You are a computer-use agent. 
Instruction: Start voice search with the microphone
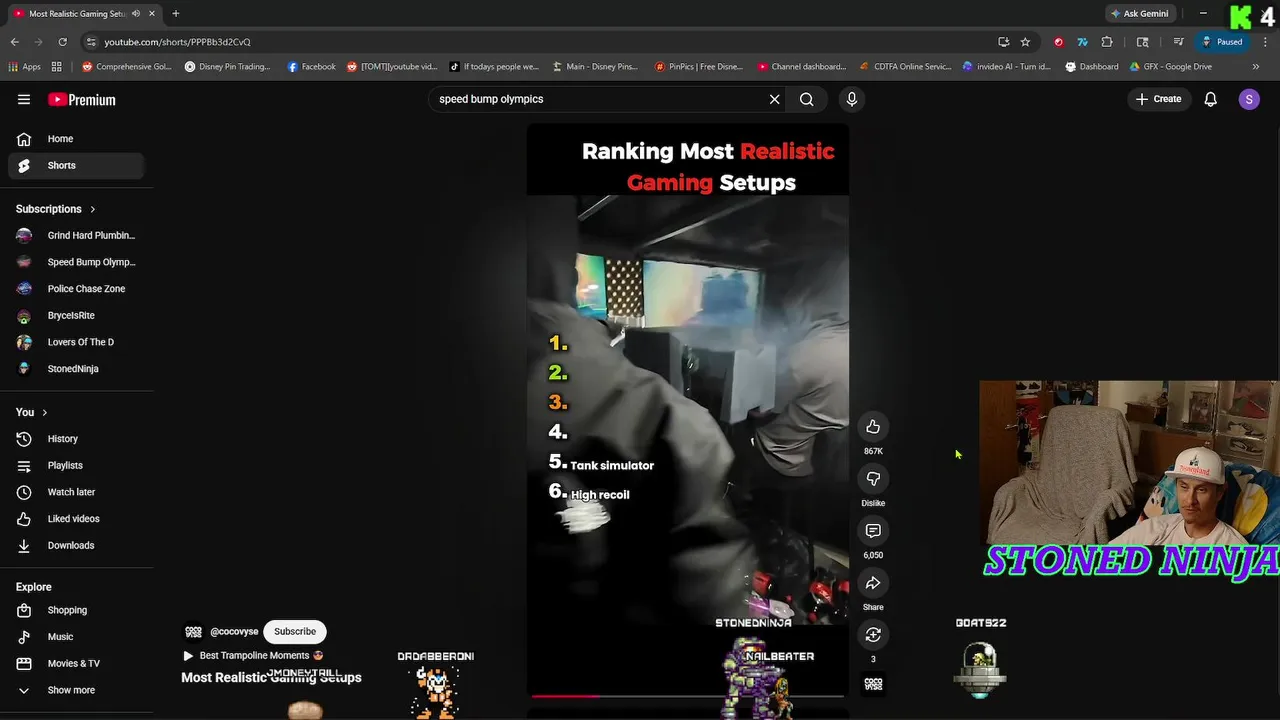852,99
